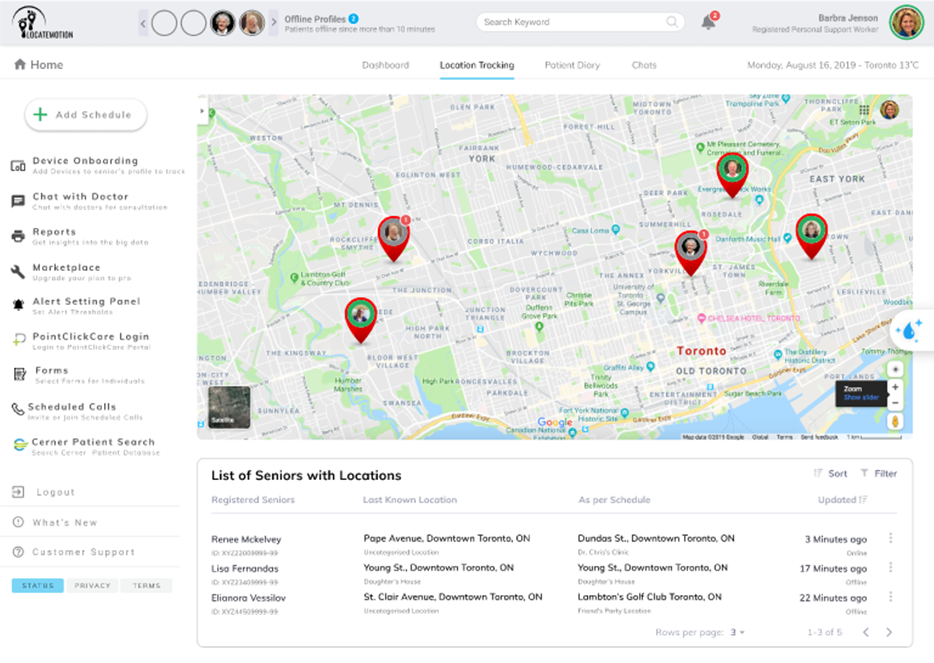
Task: Click the Filter button in seniors list
Action: click(879, 474)
